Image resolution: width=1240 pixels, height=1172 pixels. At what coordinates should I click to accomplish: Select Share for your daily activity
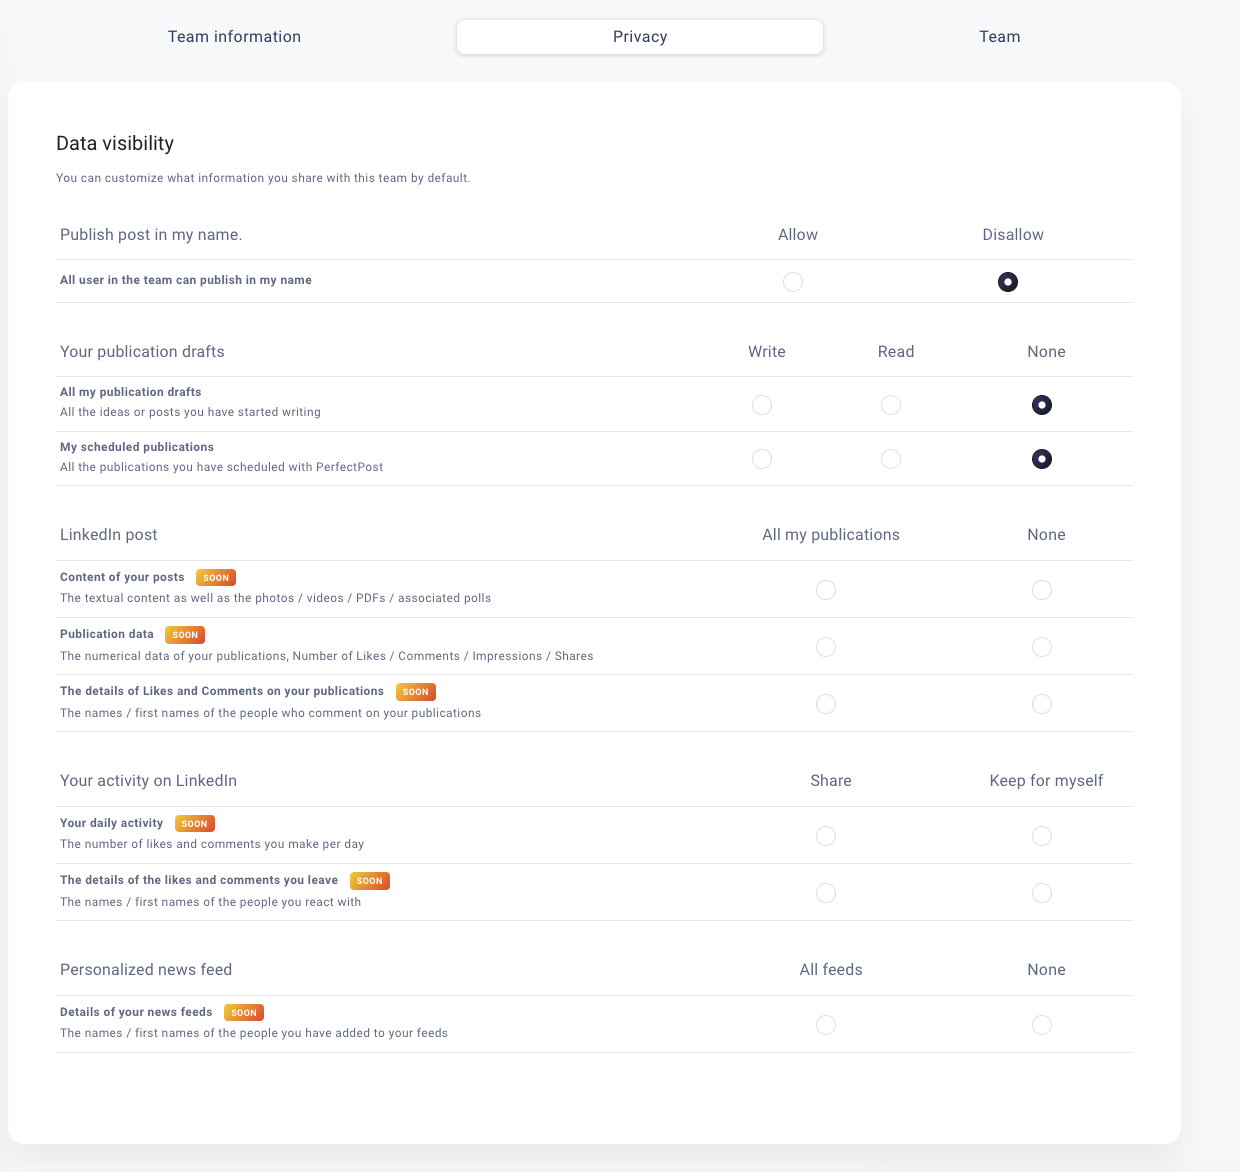tap(826, 836)
